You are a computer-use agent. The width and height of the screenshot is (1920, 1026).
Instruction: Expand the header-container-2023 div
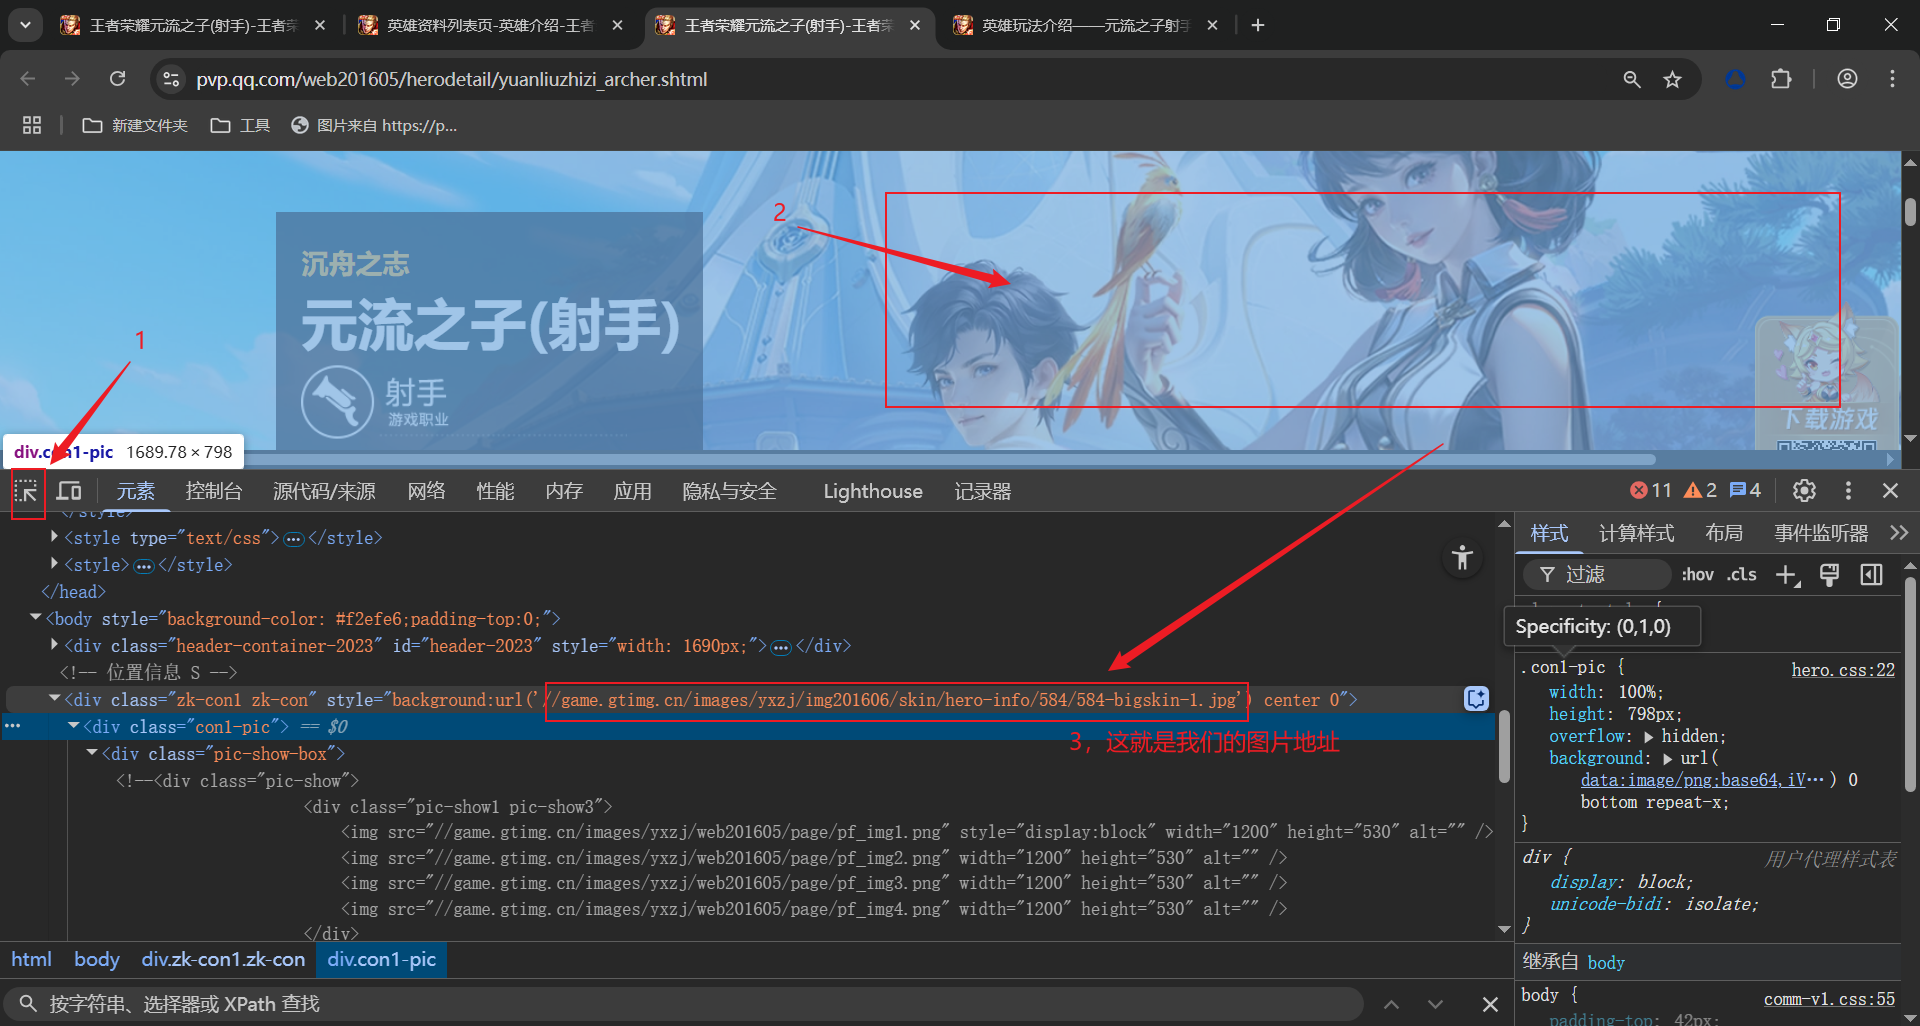(x=54, y=645)
